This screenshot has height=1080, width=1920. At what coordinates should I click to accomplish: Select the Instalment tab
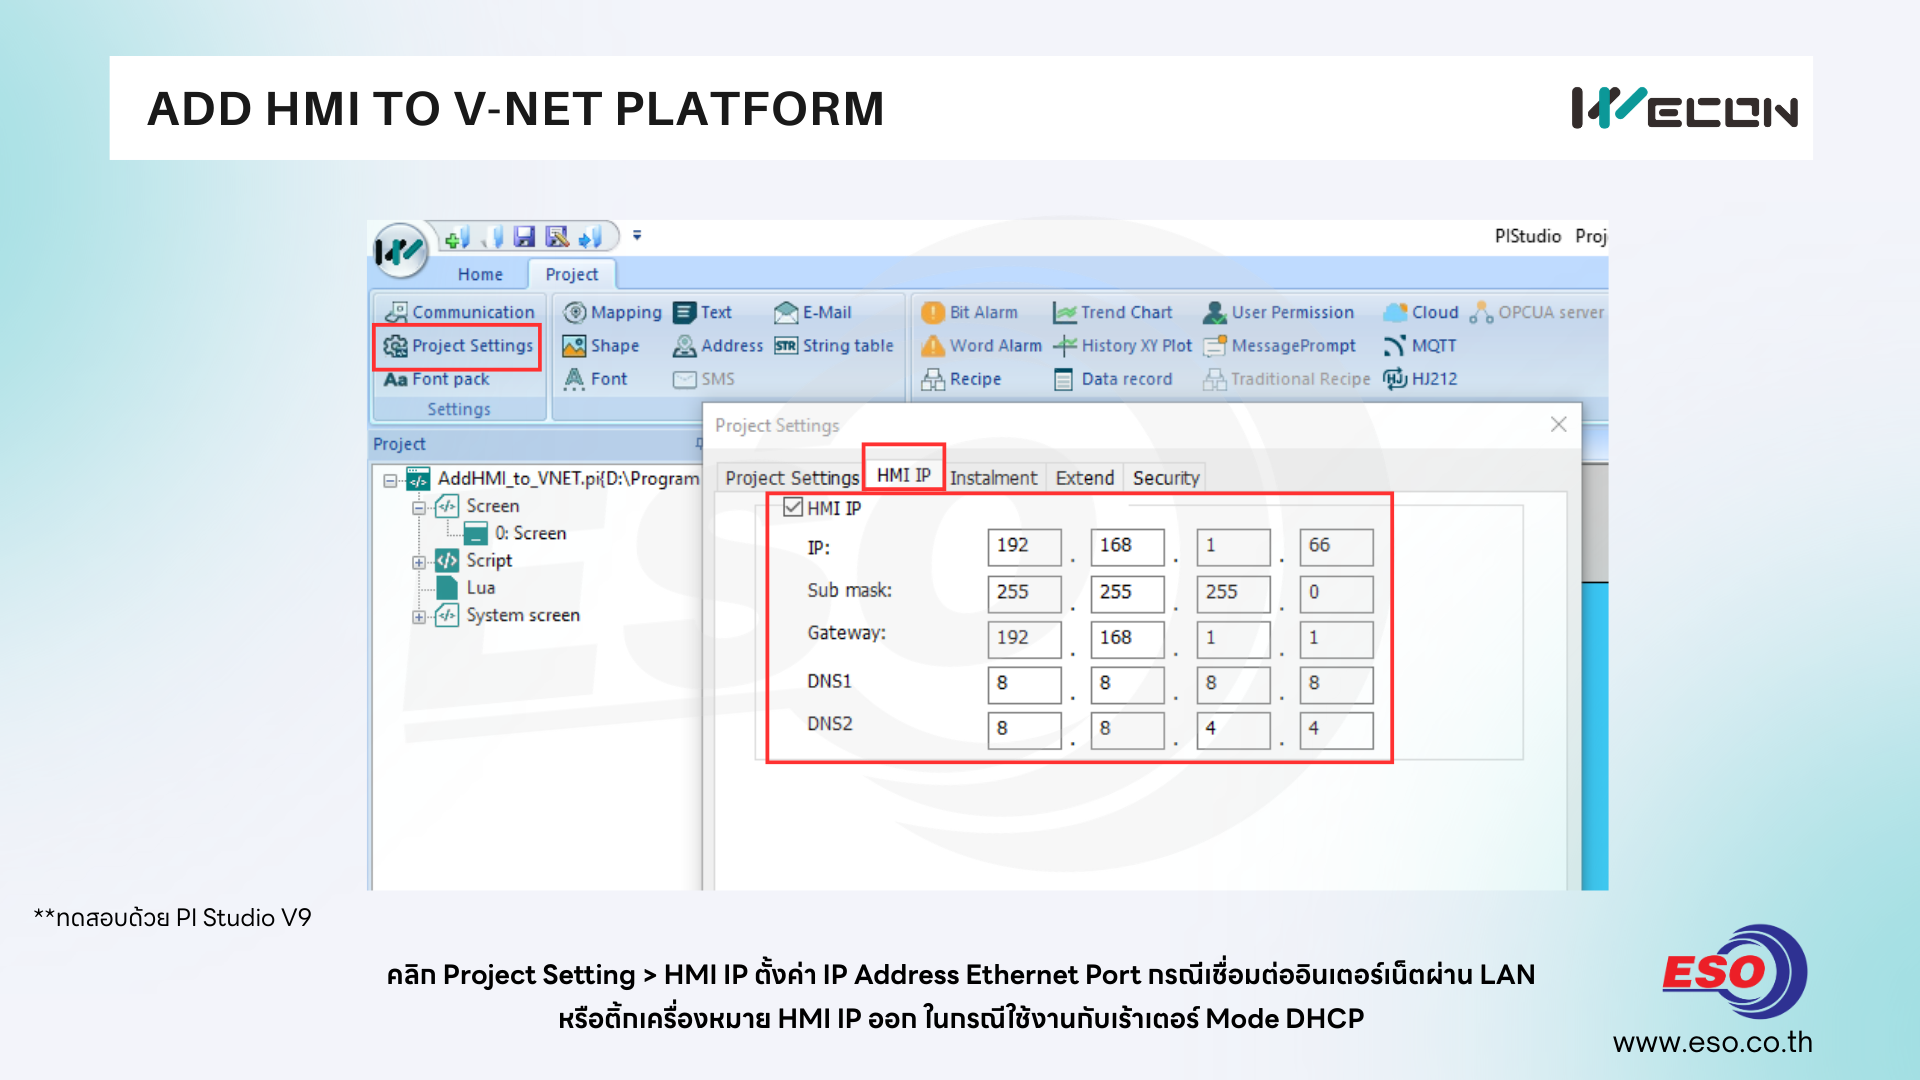993,478
